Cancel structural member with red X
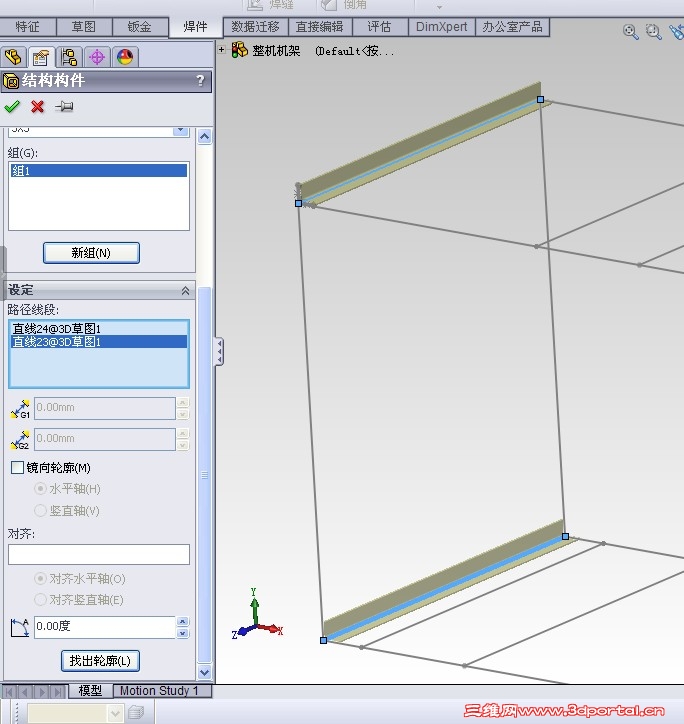The image size is (684, 724). [37, 107]
